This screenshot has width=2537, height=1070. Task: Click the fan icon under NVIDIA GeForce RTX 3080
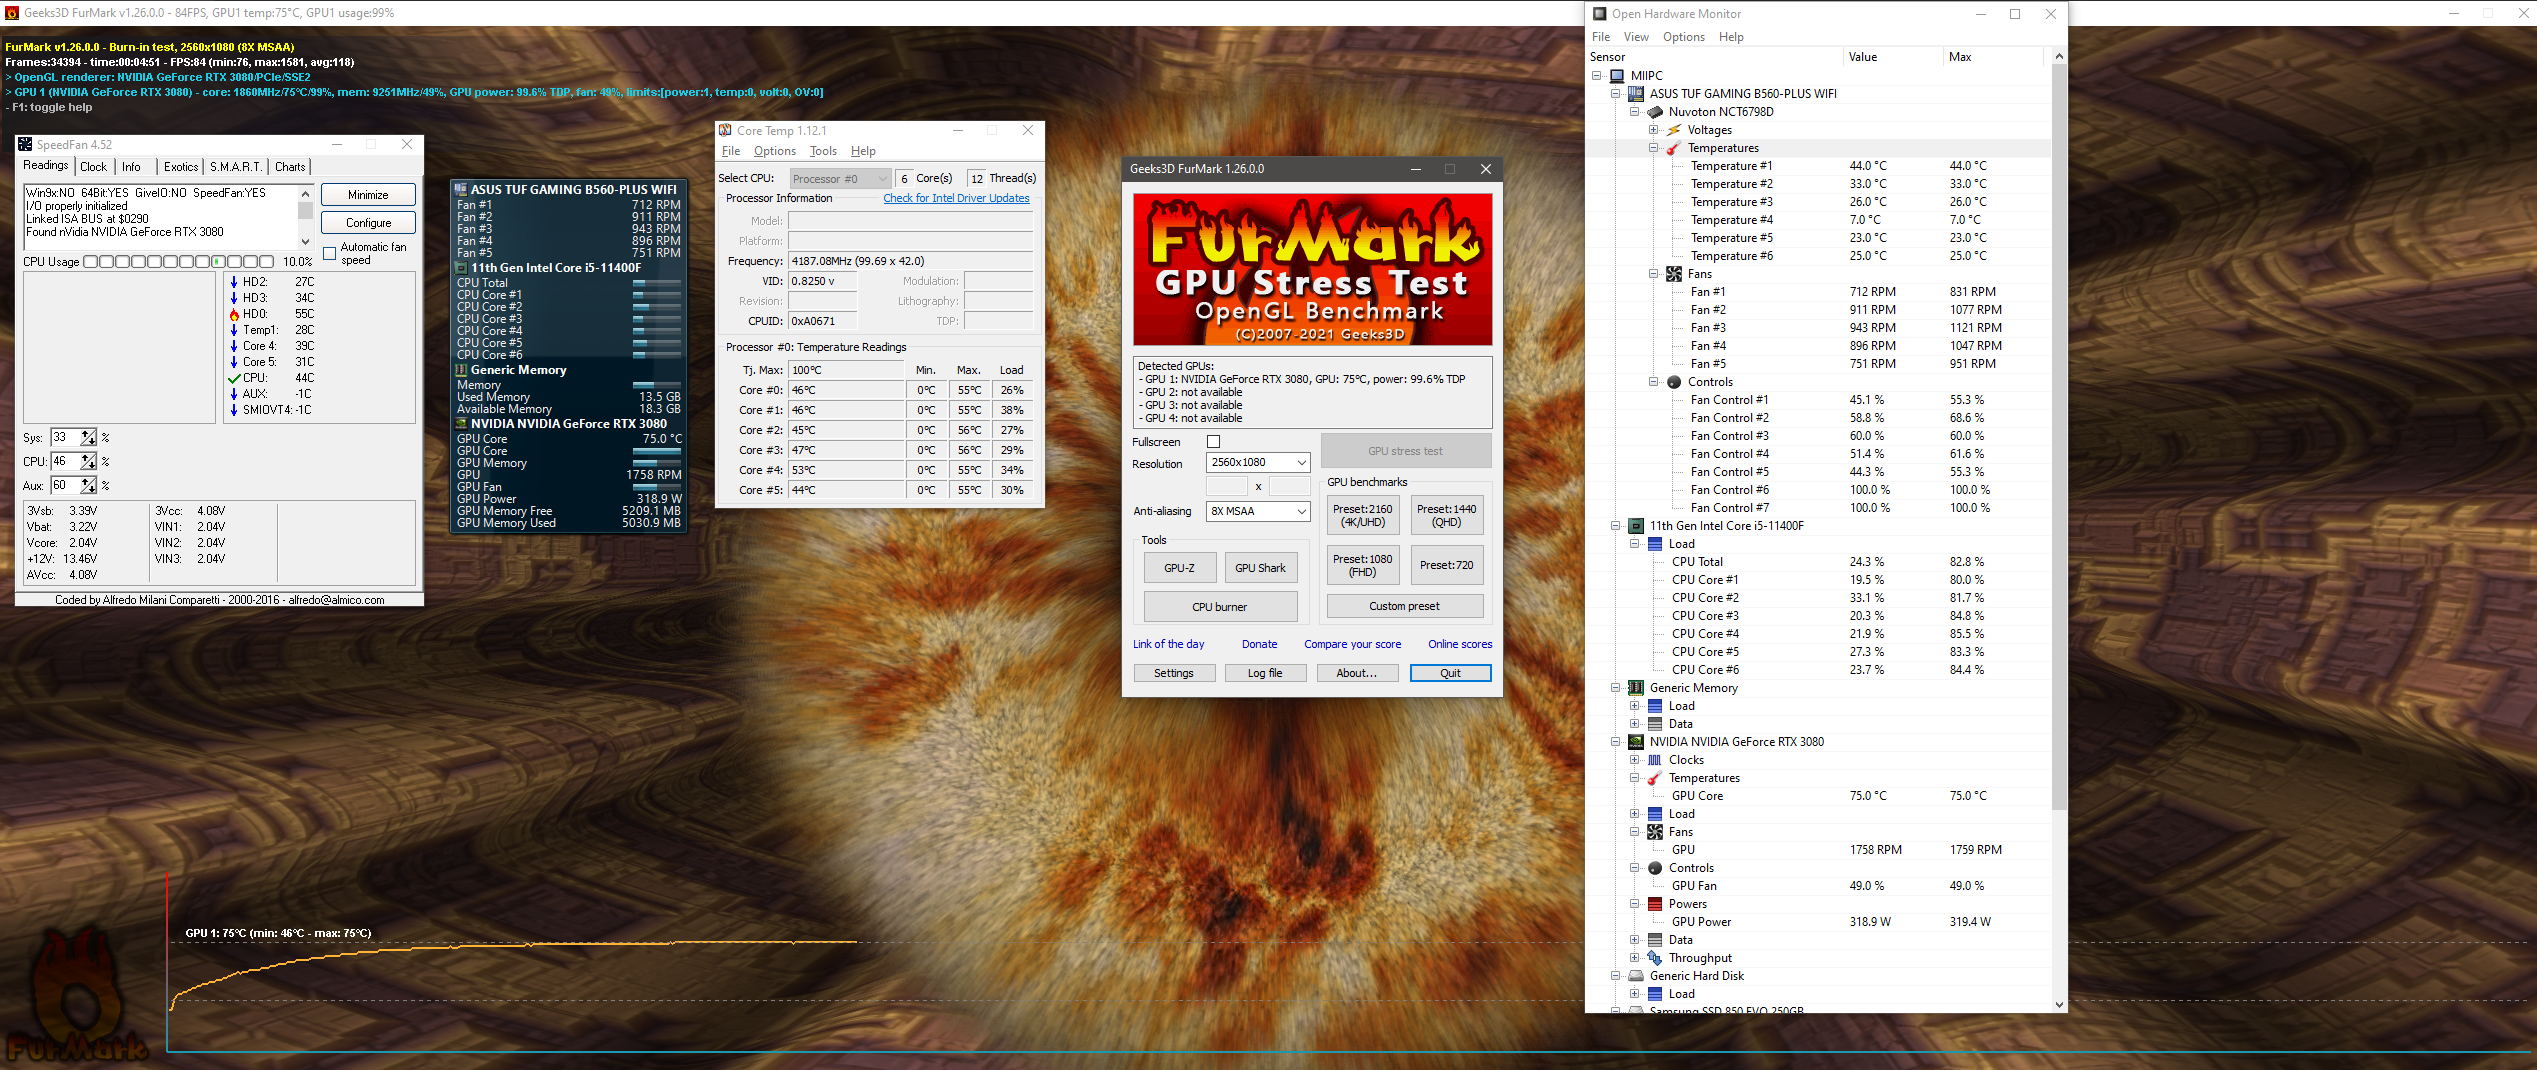[1655, 832]
